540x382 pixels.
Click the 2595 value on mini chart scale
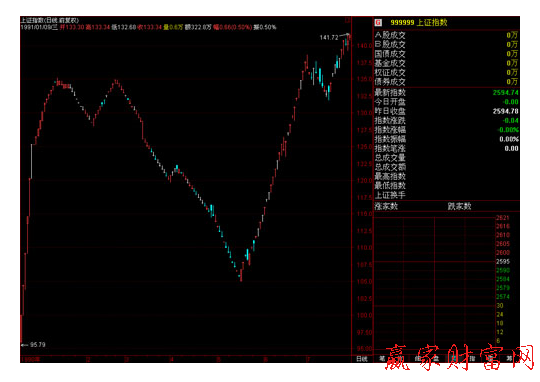[503, 261]
